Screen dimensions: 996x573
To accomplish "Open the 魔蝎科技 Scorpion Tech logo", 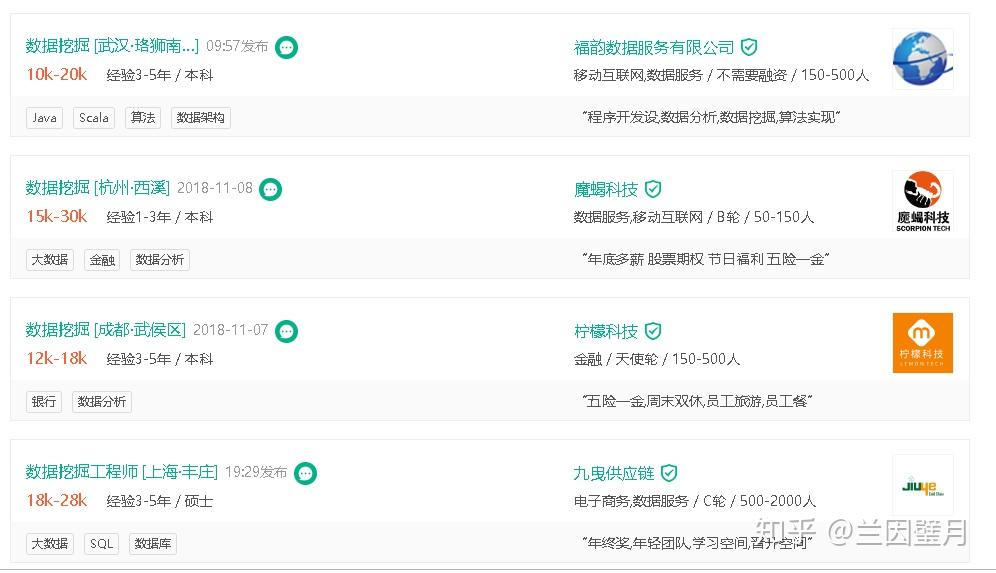I will (x=922, y=201).
